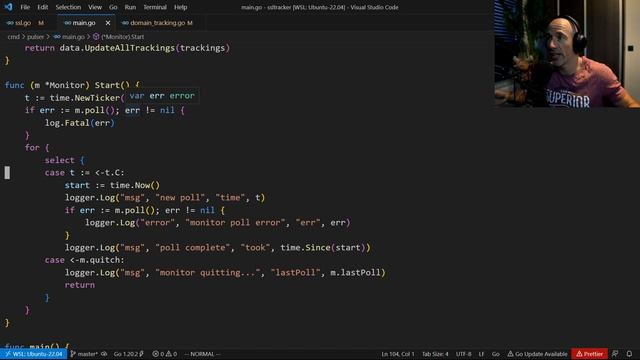640x360 pixels.
Task: Switch to the ssl.go tab
Action: [24, 23]
